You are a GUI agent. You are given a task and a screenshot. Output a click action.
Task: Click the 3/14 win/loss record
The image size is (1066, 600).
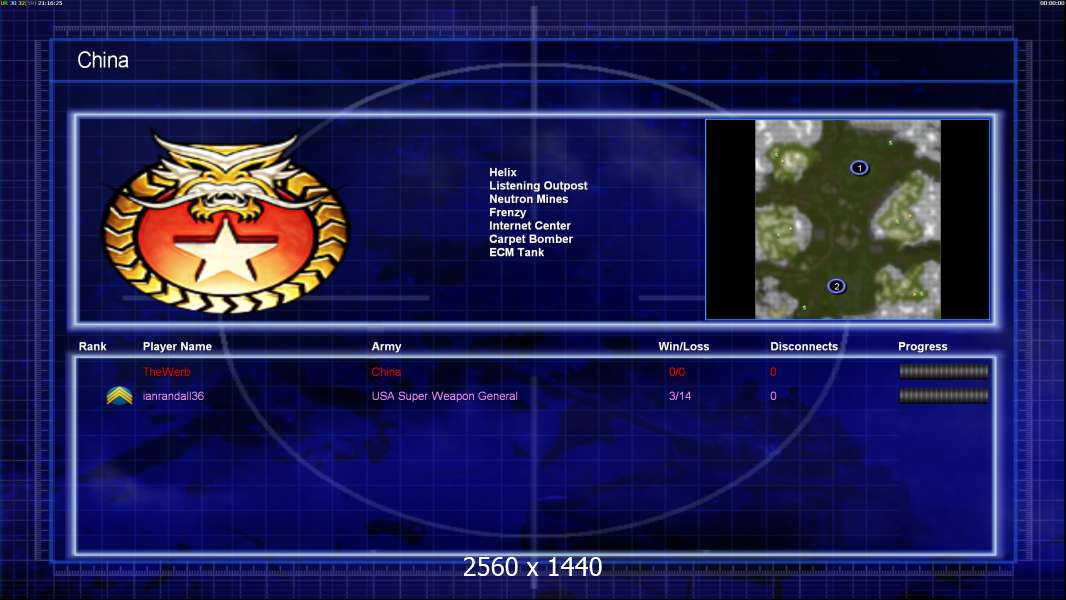pyautogui.click(x=680, y=396)
